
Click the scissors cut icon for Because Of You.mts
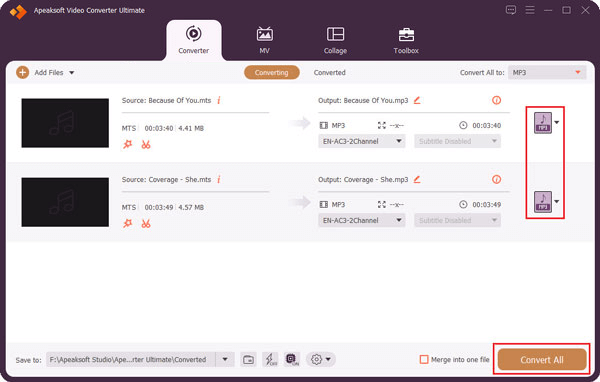(146, 145)
